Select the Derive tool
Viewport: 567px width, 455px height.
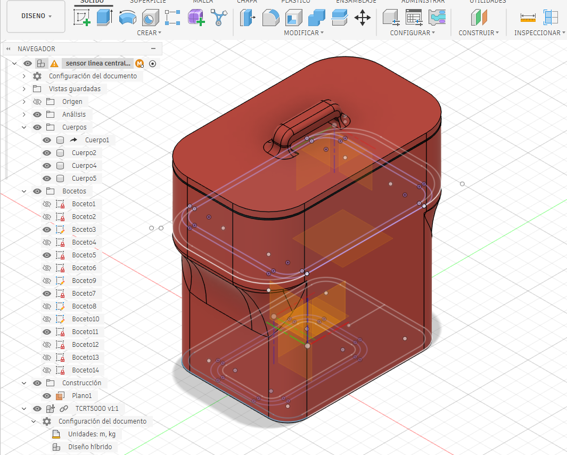tap(218, 17)
